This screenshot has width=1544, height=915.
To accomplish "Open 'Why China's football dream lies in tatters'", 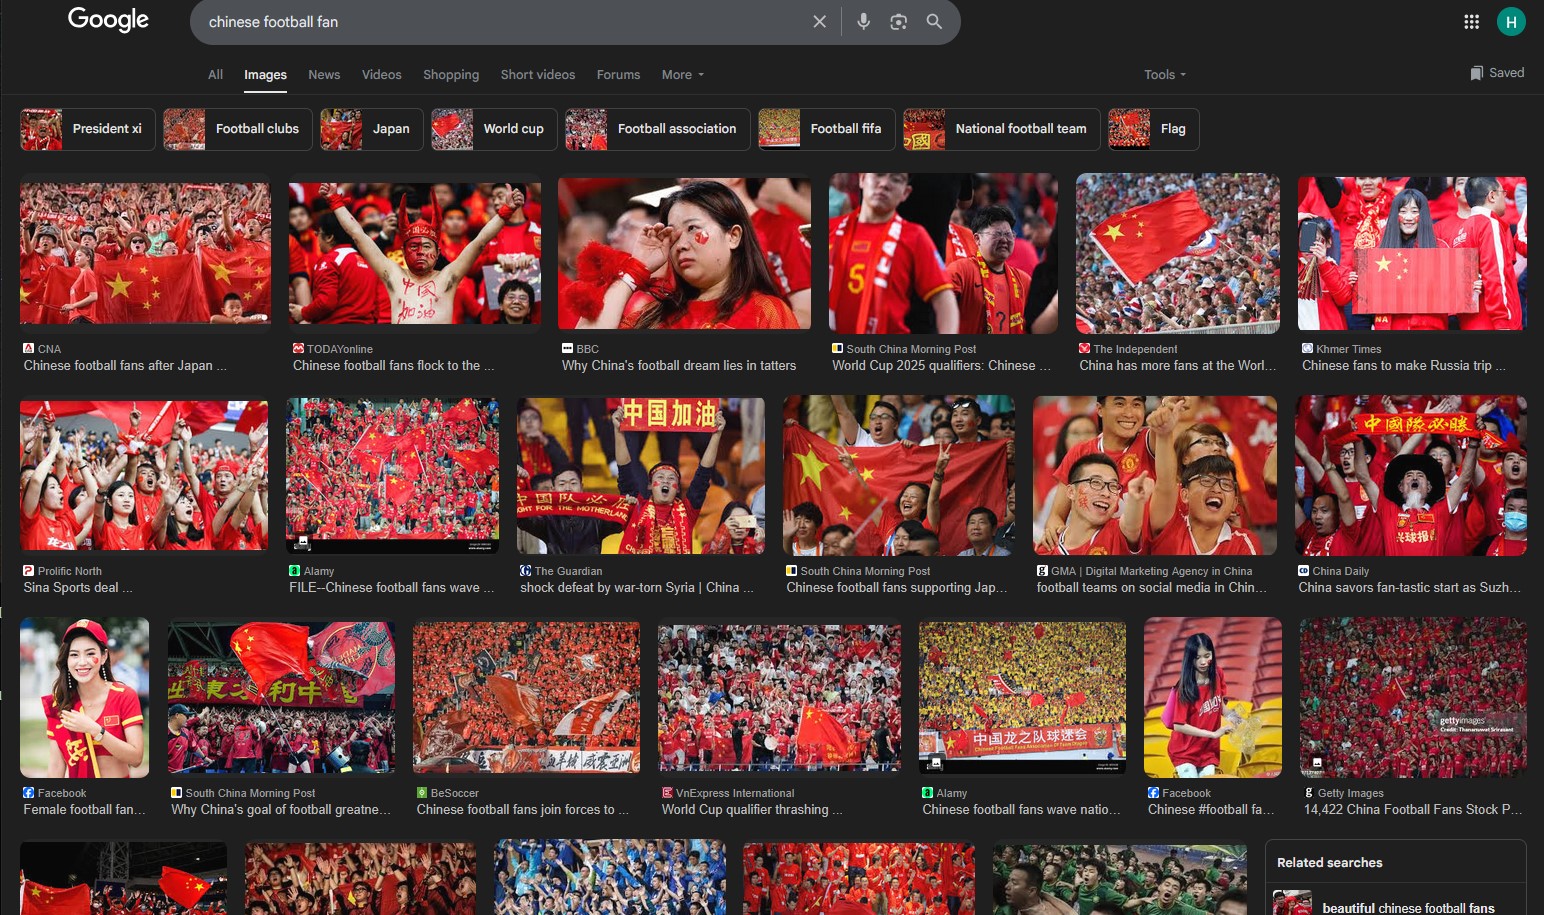I will tap(679, 366).
